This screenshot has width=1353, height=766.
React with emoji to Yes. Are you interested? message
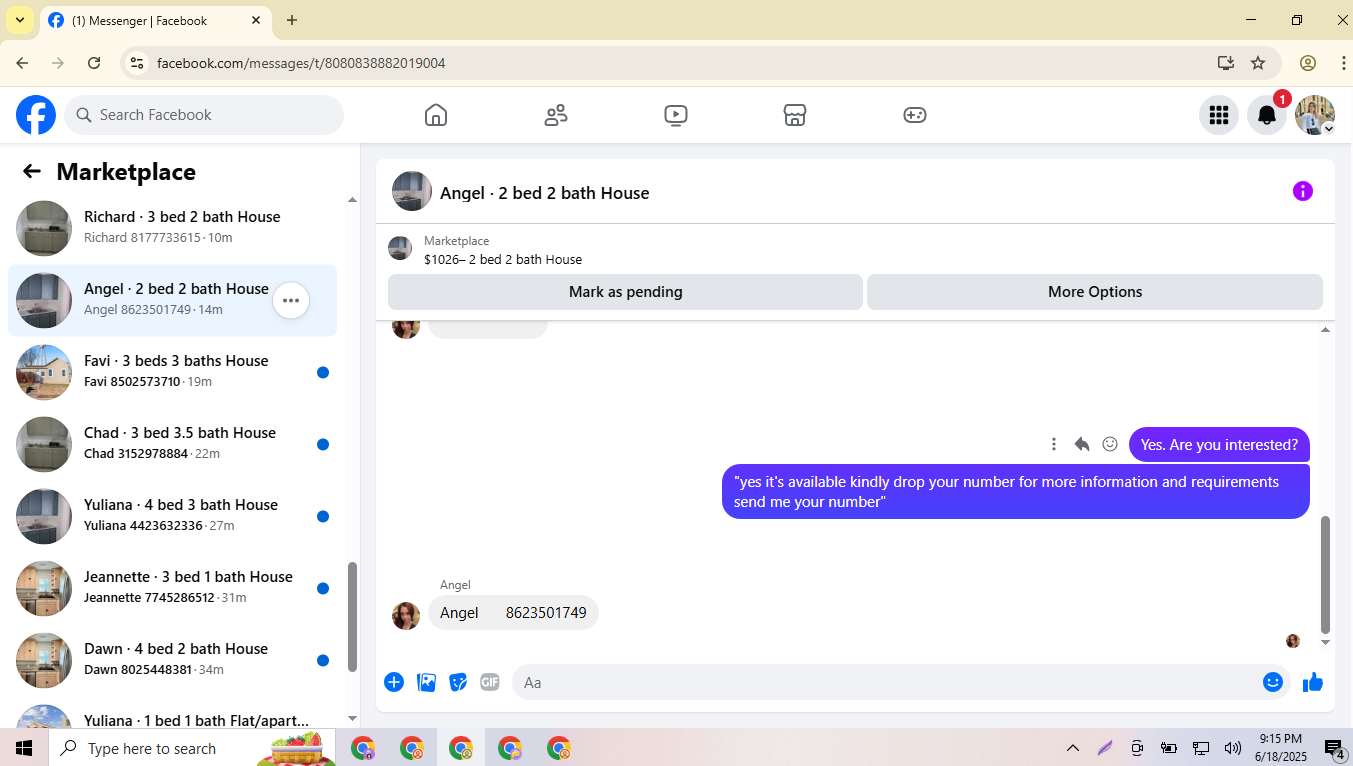coord(1109,444)
